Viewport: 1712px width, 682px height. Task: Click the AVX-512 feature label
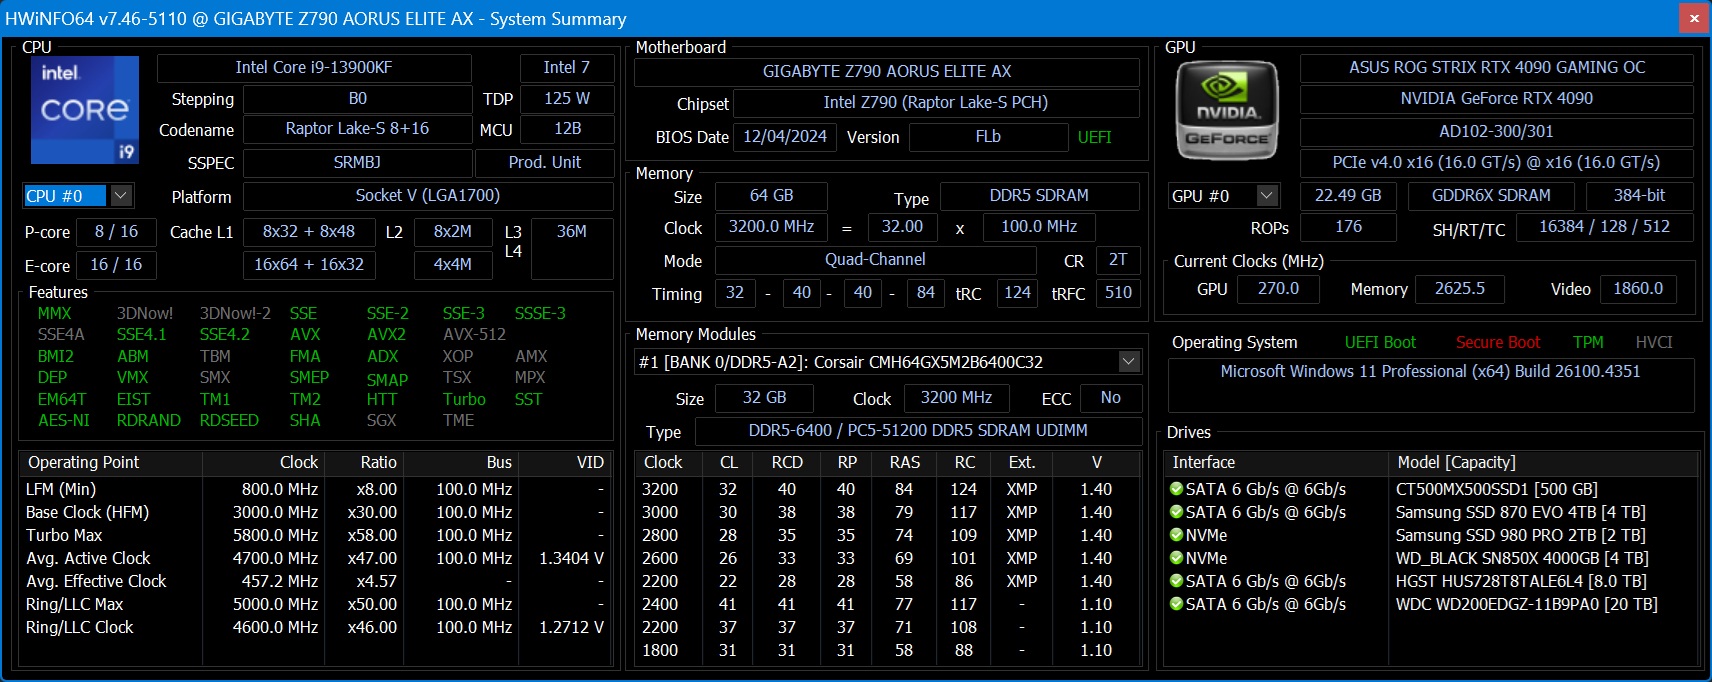coord(474,334)
